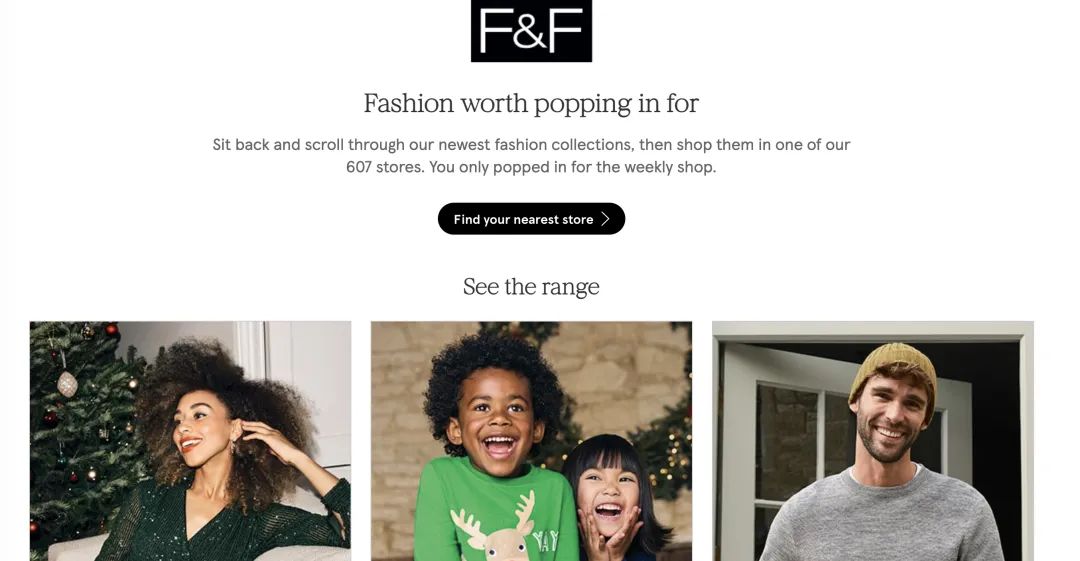Open the woman in green sequin dress photo
The width and height of the screenshot is (1080, 561).
coord(190,441)
